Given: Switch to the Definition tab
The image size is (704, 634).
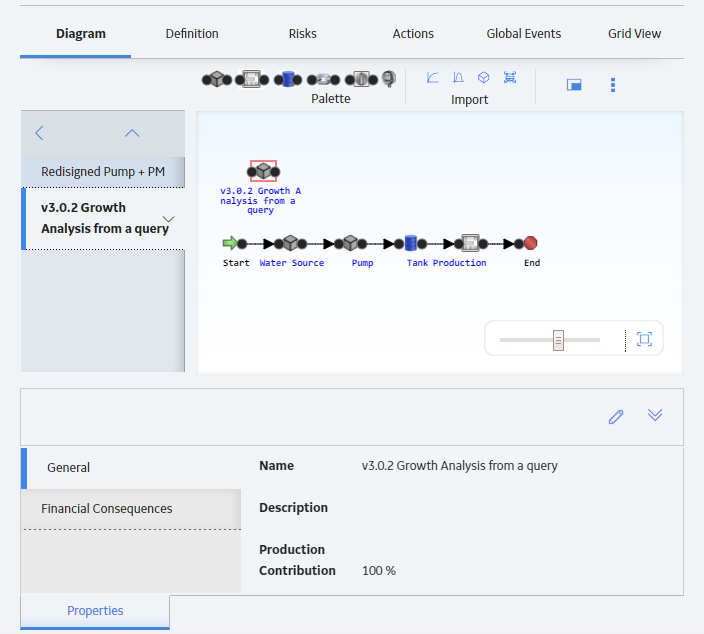Looking at the screenshot, I should [192, 34].
